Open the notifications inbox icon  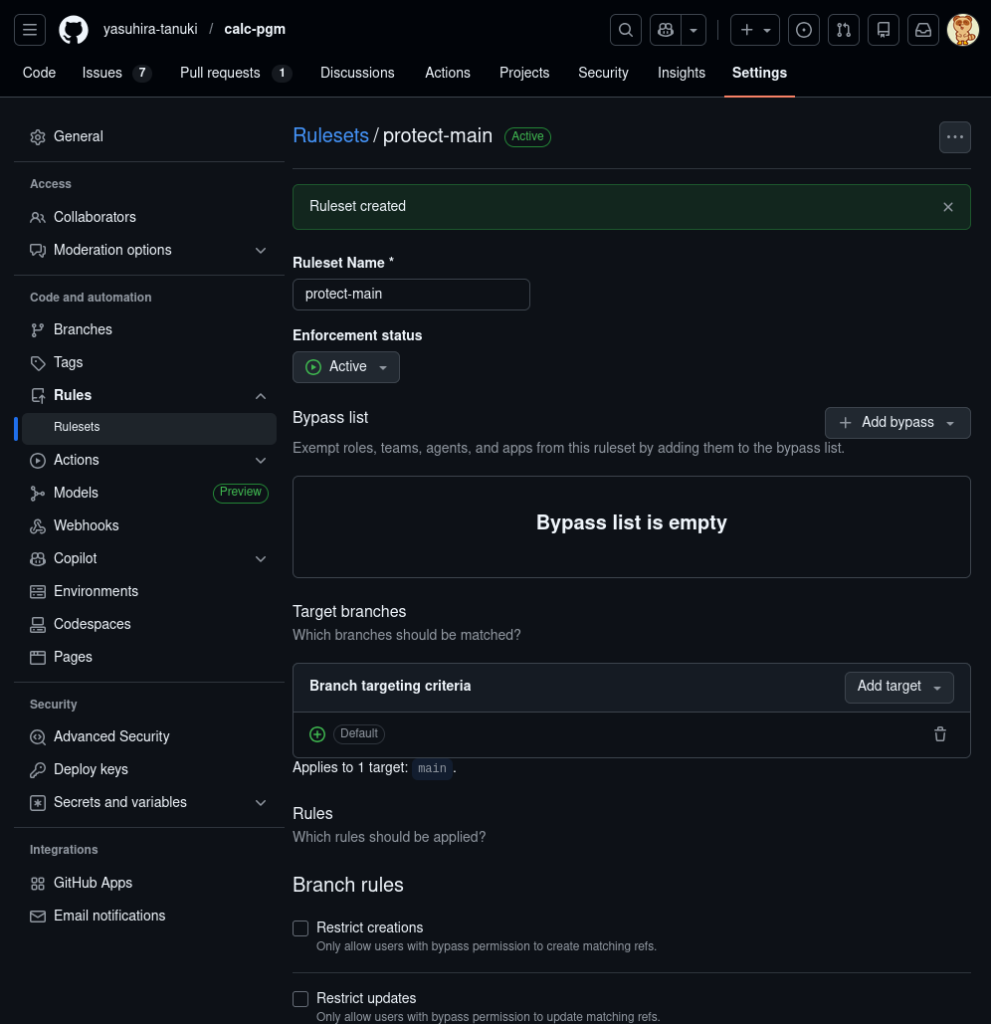click(923, 30)
